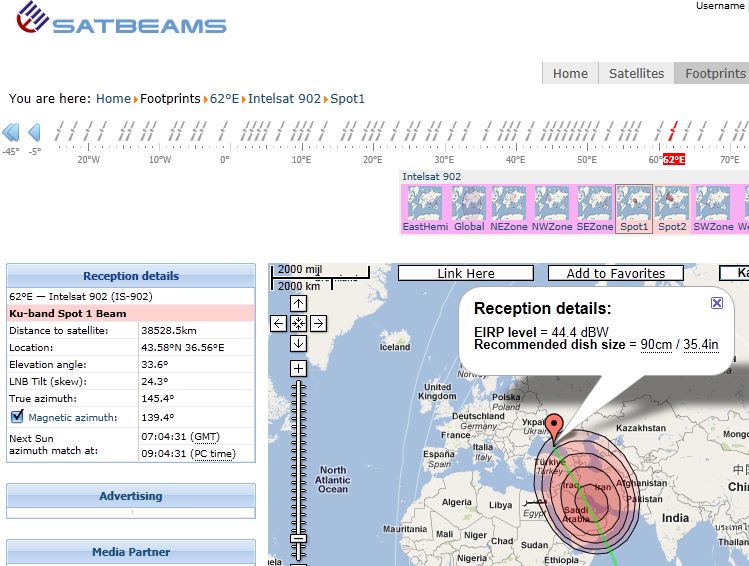Open the Home tab
The height and width of the screenshot is (566, 749).
click(x=570, y=73)
